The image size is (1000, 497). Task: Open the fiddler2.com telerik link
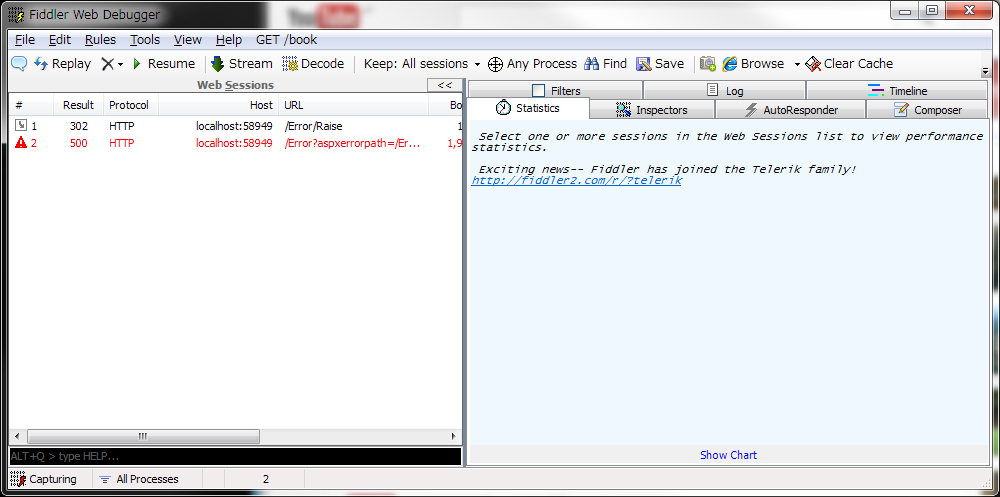point(577,181)
